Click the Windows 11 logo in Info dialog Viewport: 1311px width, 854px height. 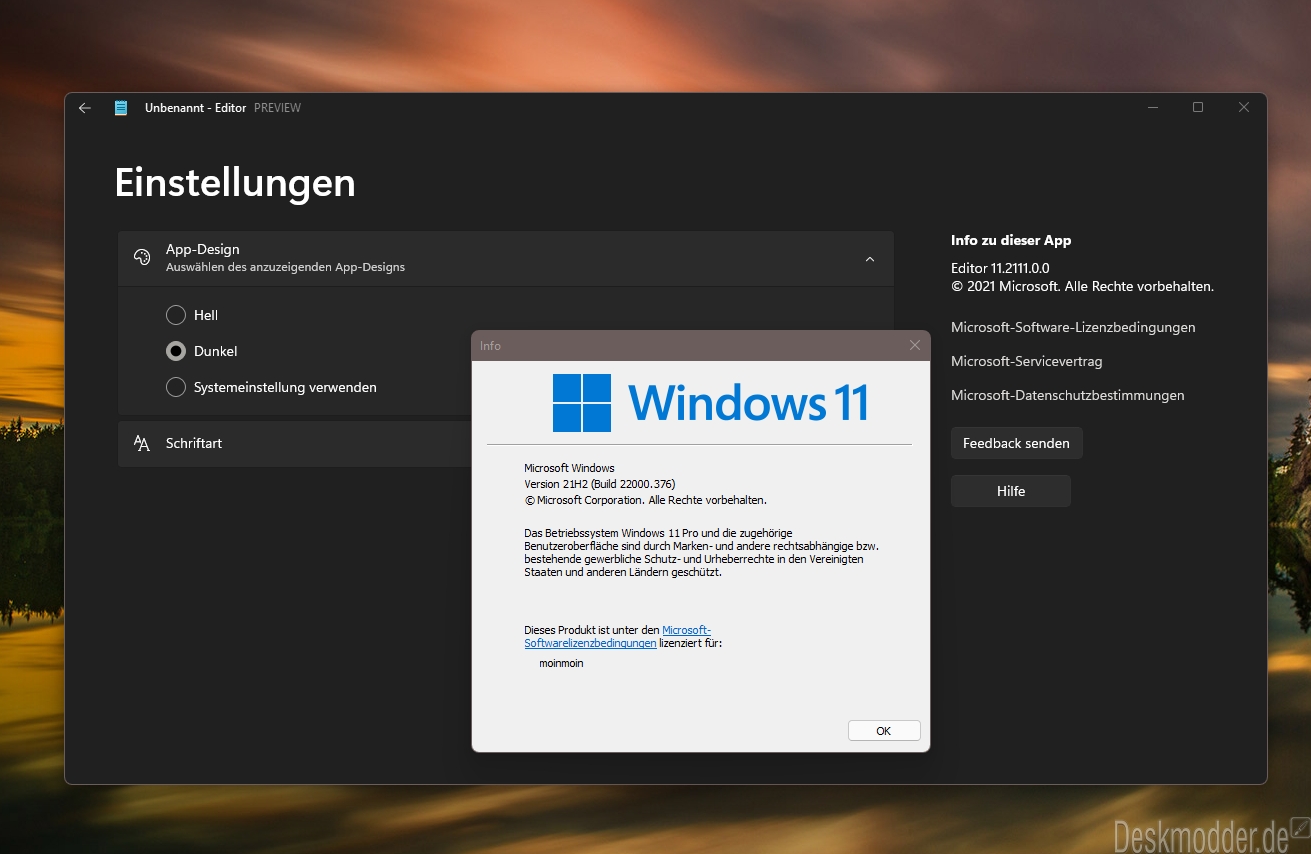[710, 402]
